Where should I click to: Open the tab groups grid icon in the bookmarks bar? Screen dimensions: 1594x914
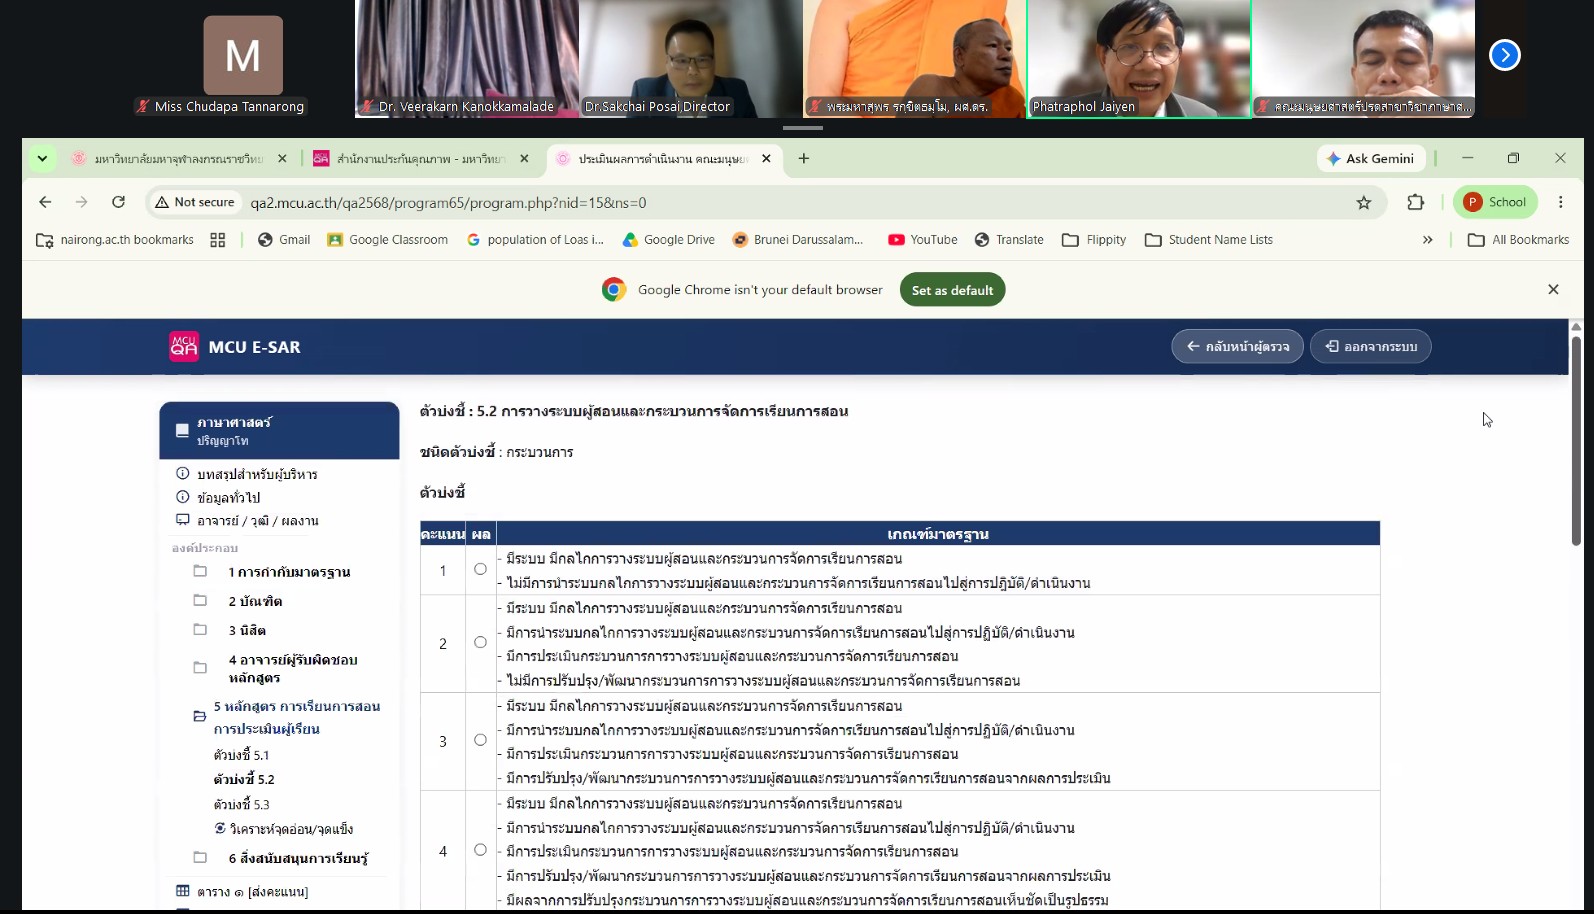click(218, 240)
